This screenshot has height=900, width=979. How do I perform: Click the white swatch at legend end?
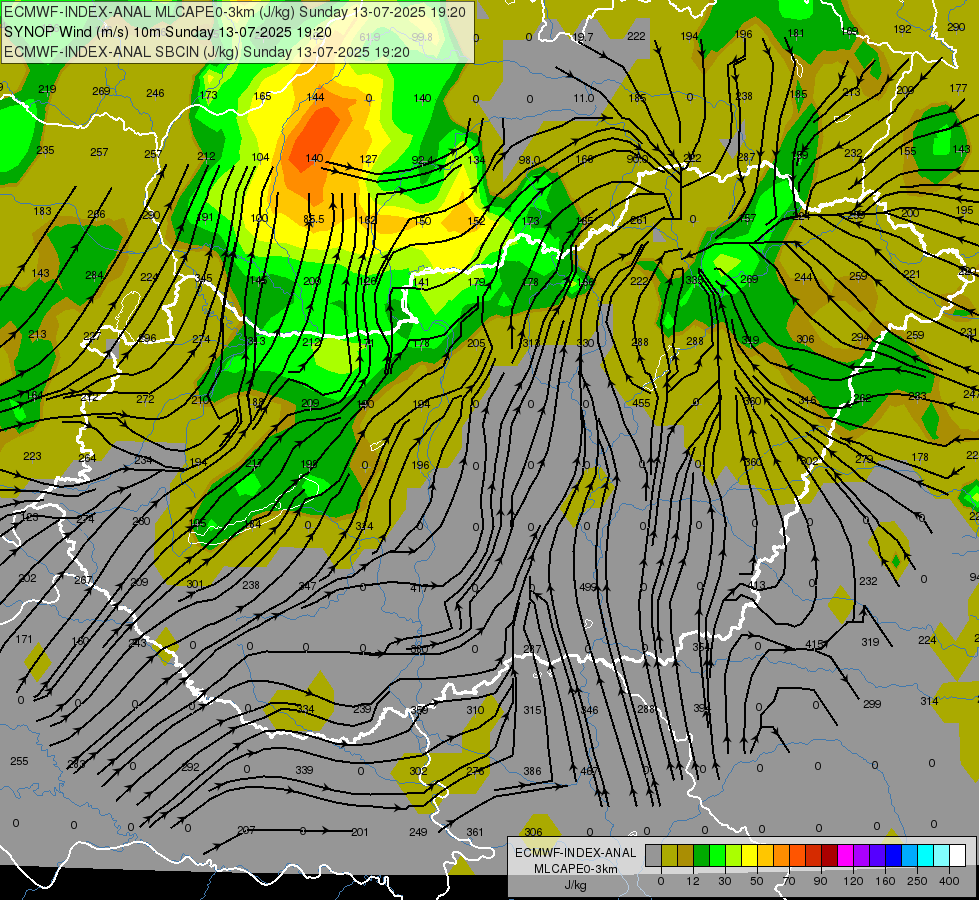pyautogui.click(x=958, y=855)
